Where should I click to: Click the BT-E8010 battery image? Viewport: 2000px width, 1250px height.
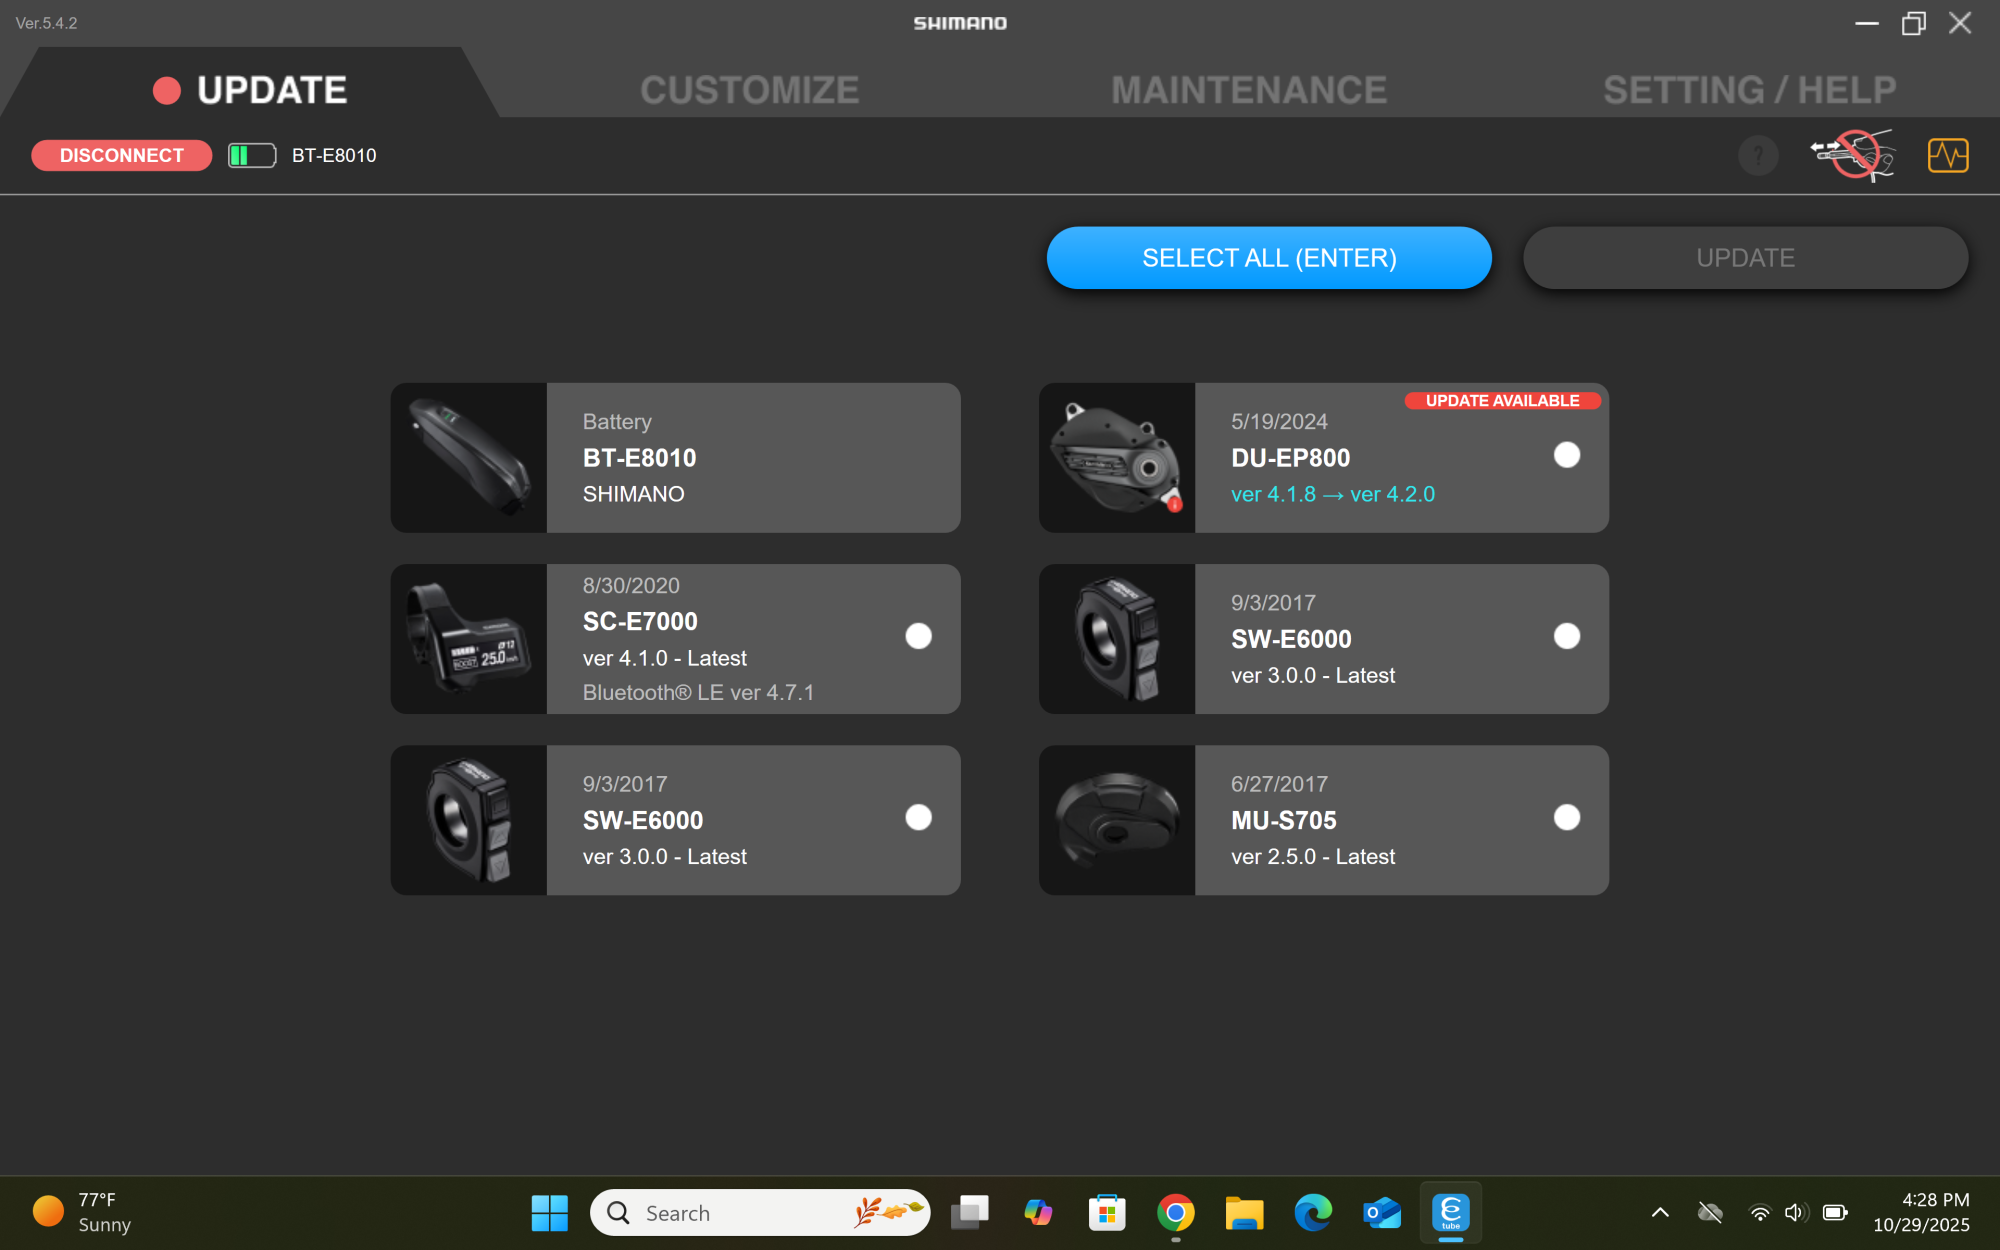click(x=468, y=457)
